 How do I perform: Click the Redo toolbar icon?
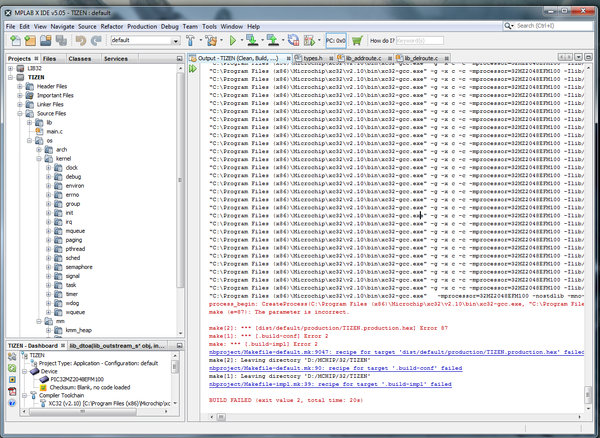[96, 40]
